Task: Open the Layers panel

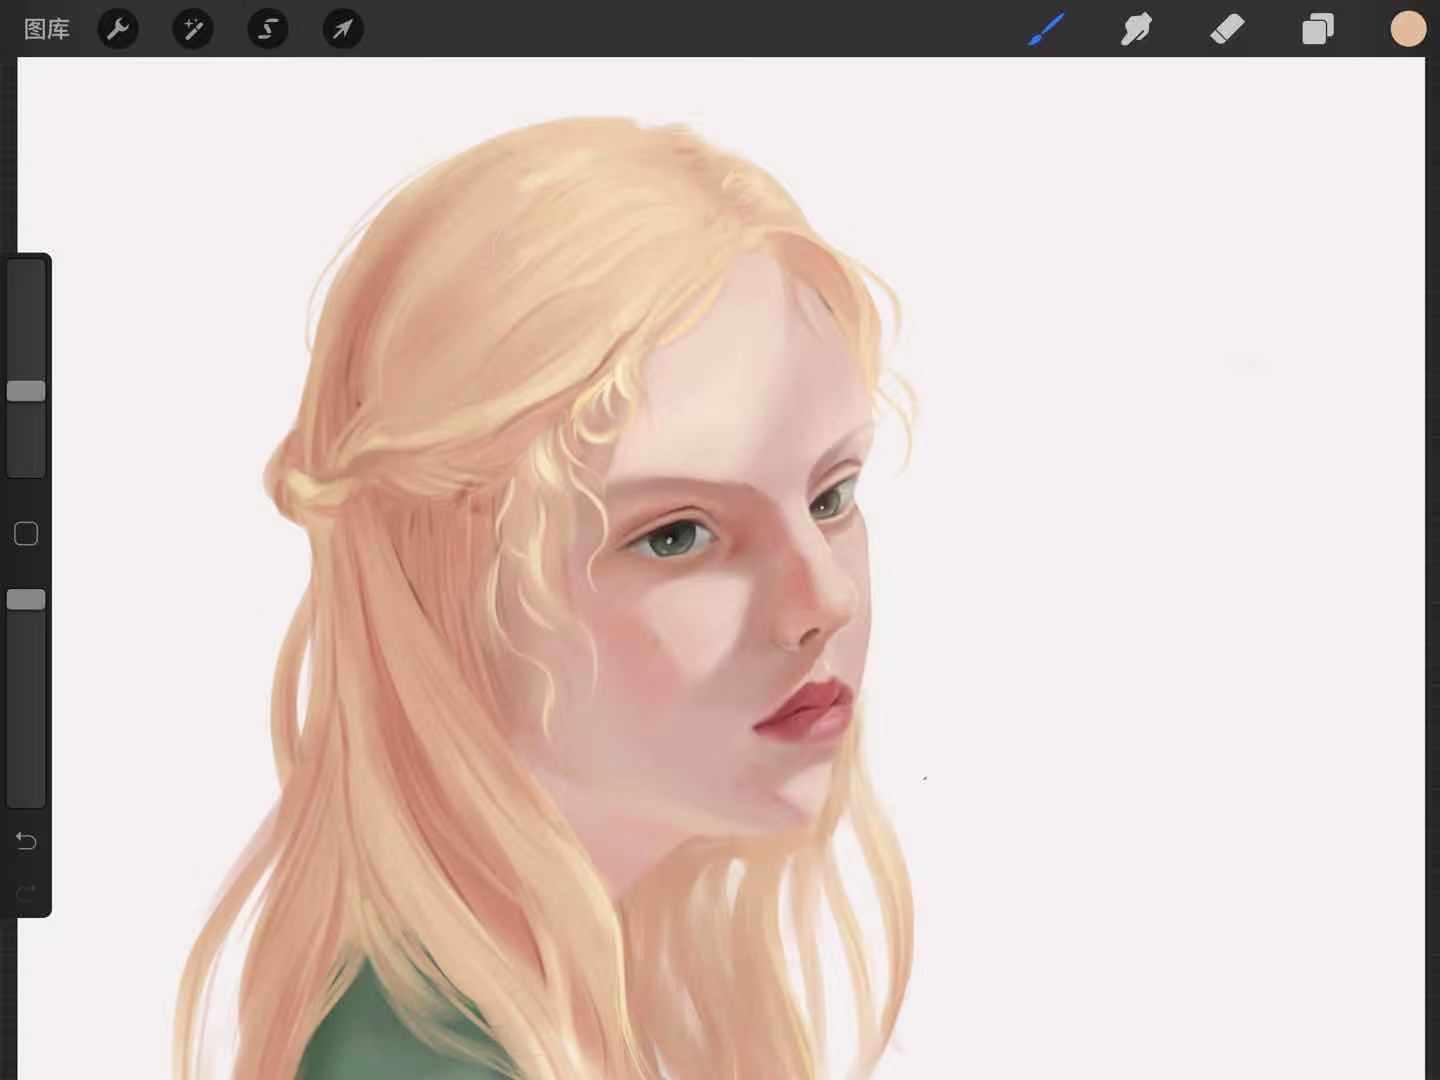Action: click(1317, 29)
